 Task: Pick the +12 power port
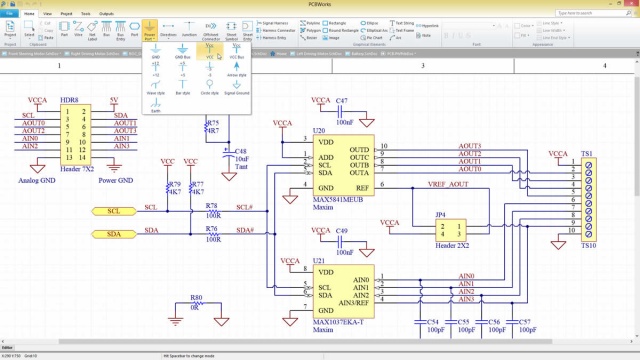[x=156, y=69]
